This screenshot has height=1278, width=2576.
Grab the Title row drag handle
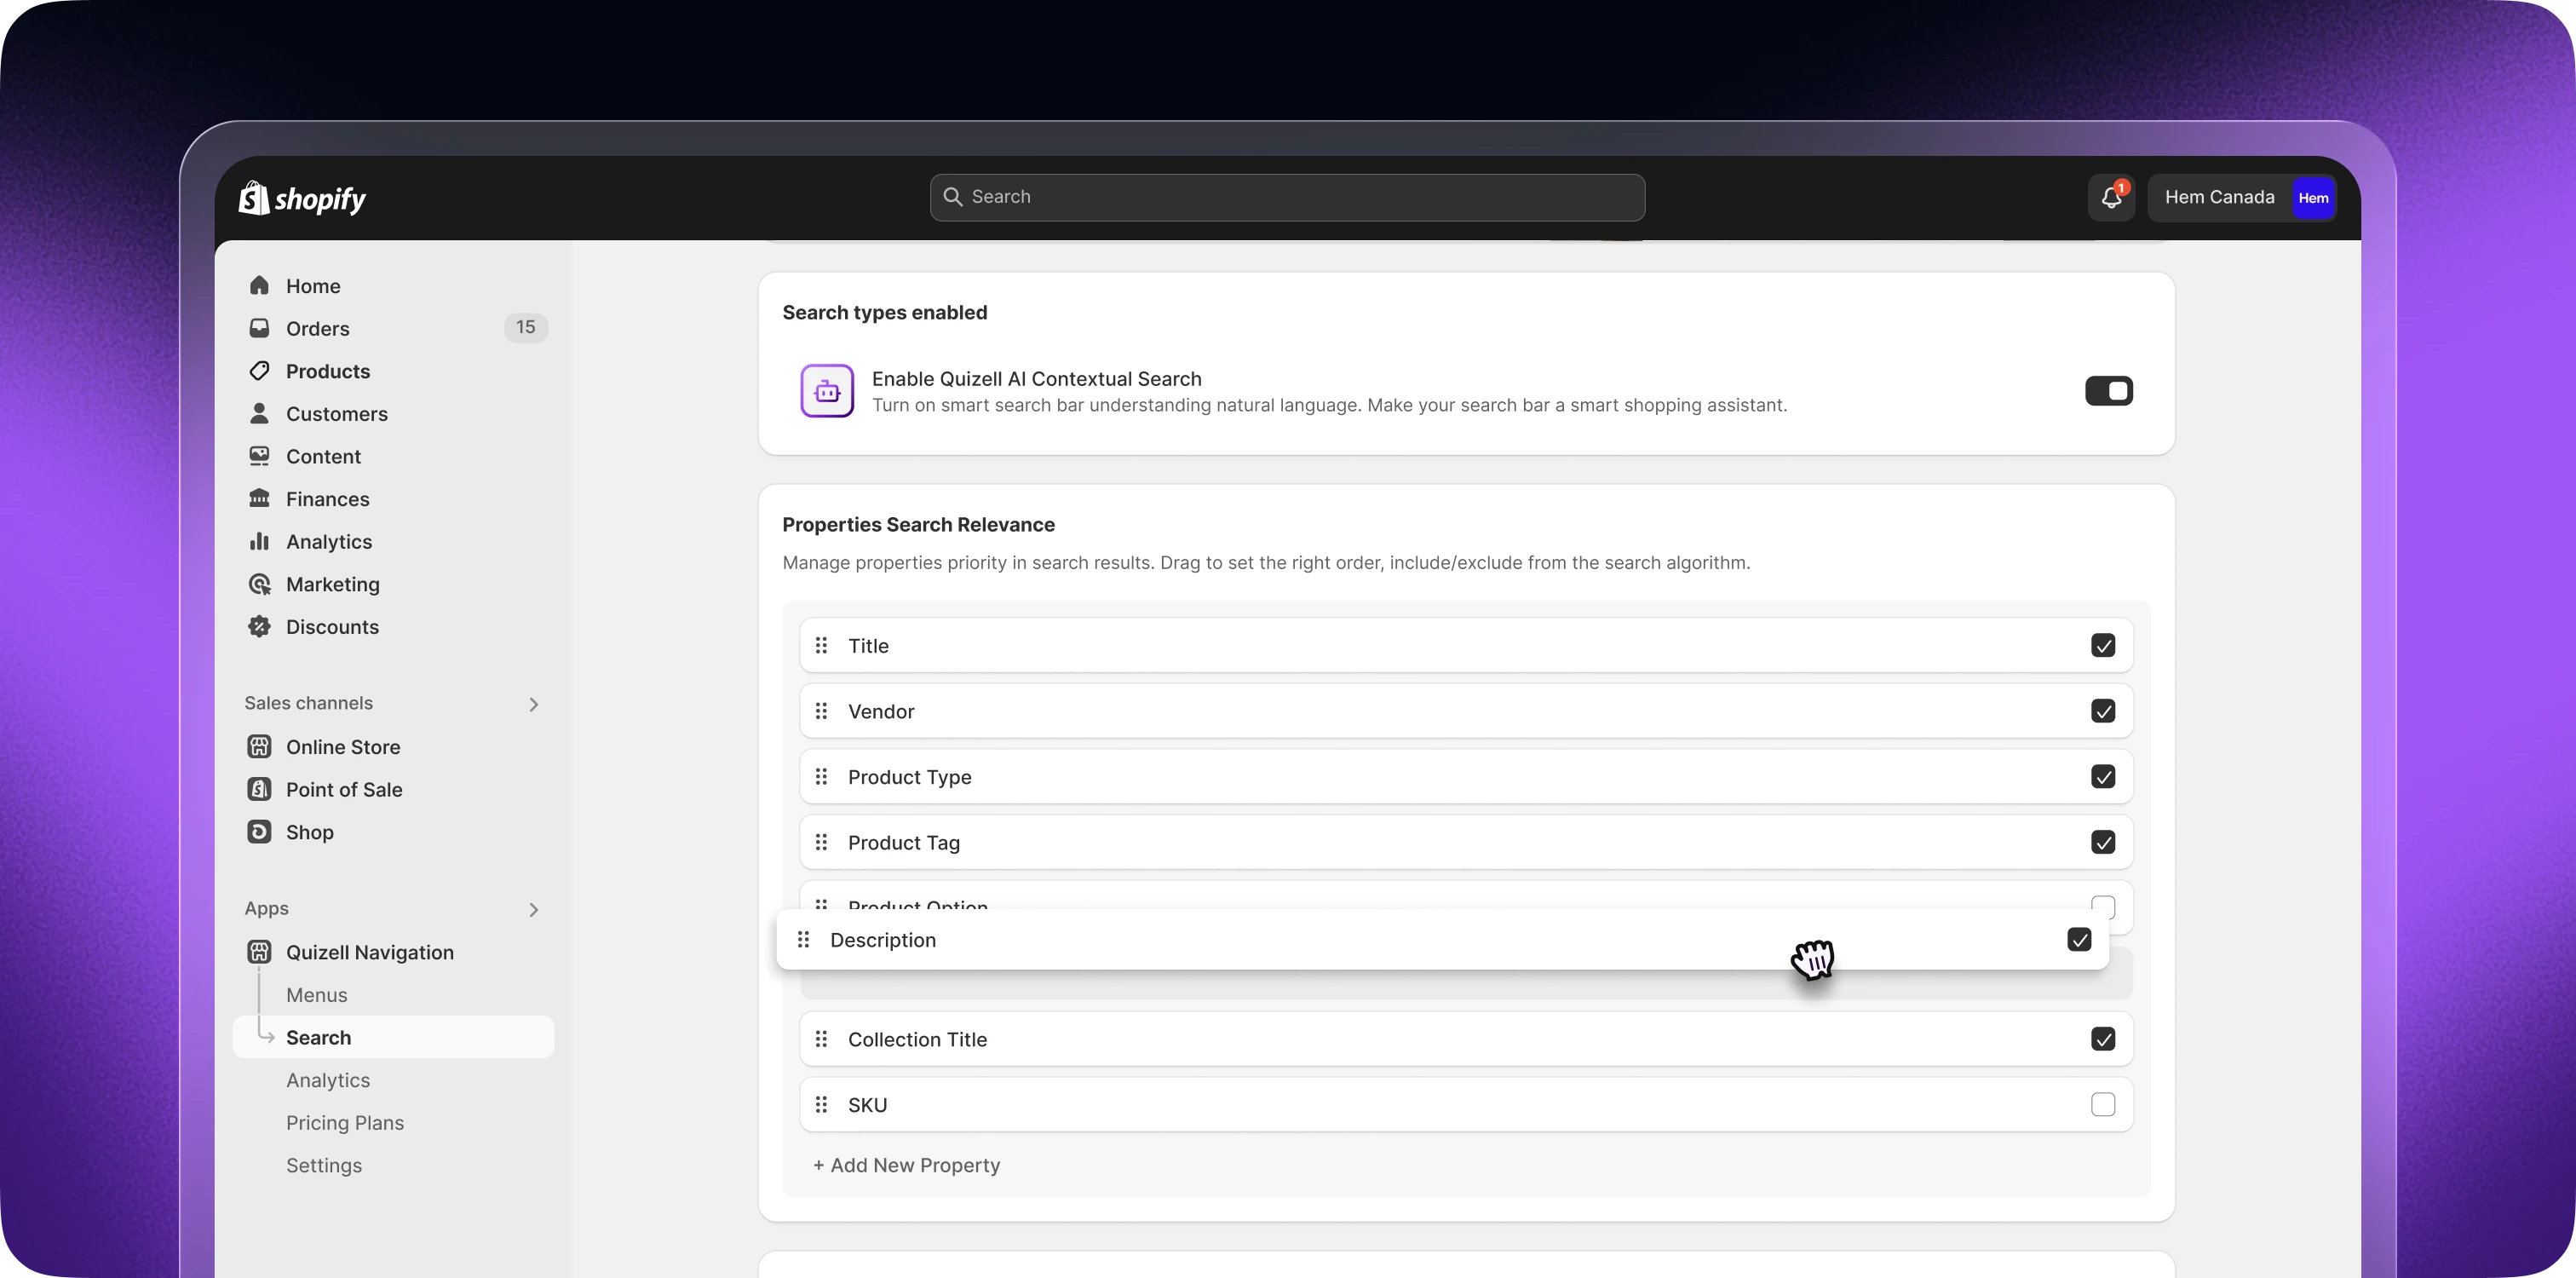(821, 645)
